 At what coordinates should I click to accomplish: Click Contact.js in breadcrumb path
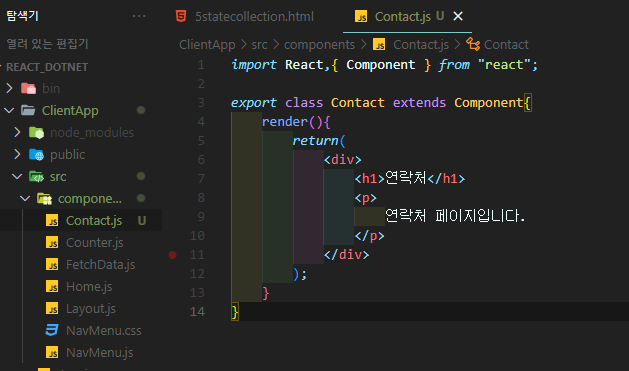pyautogui.click(x=421, y=45)
